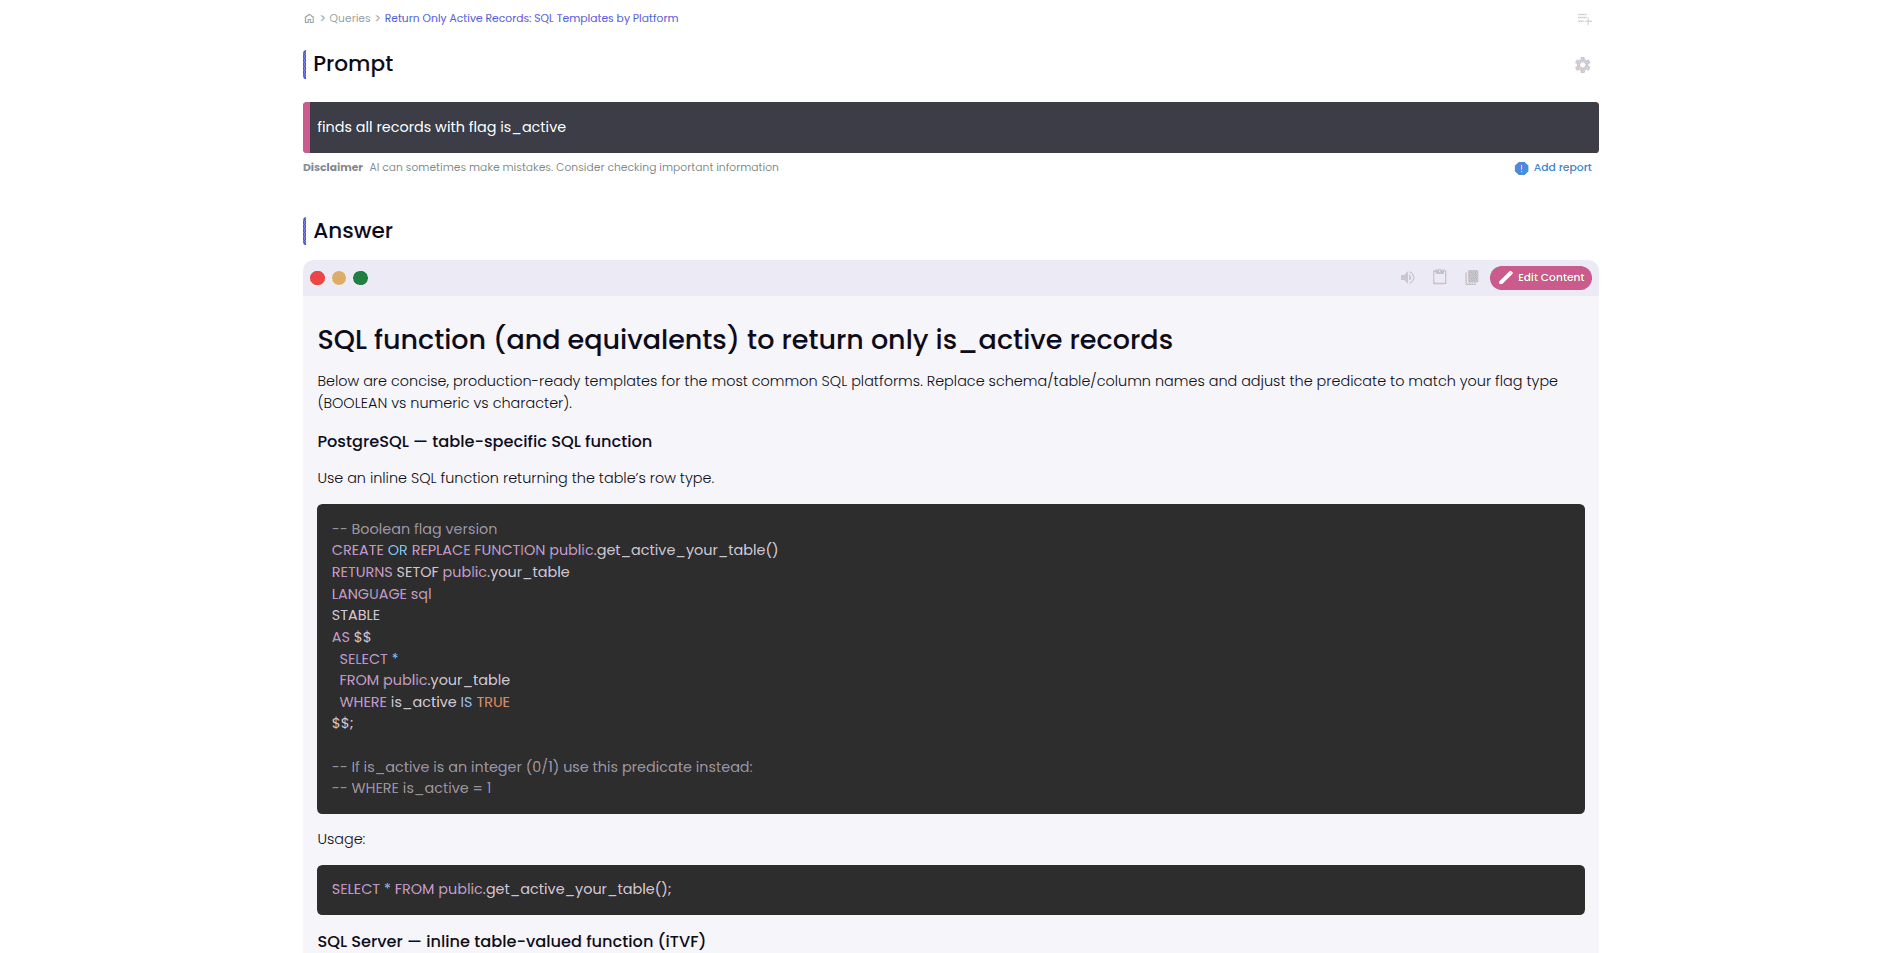Click the 'PostgreSQL — table-specific SQL function' heading
1904x953 pixels.
pyautogui.click(x=485, y=442)
